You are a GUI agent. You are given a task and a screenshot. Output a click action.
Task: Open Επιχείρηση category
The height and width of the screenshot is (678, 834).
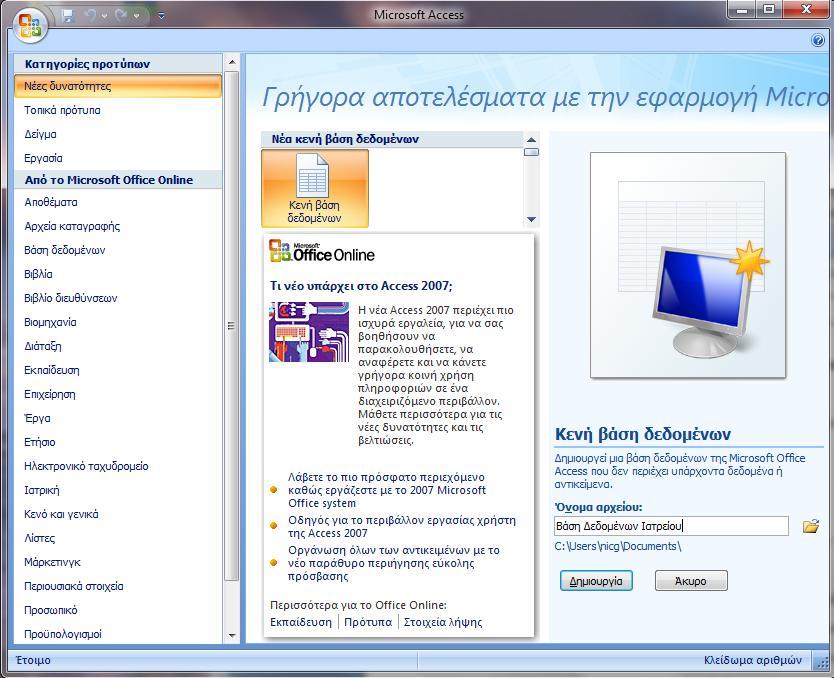118,394
